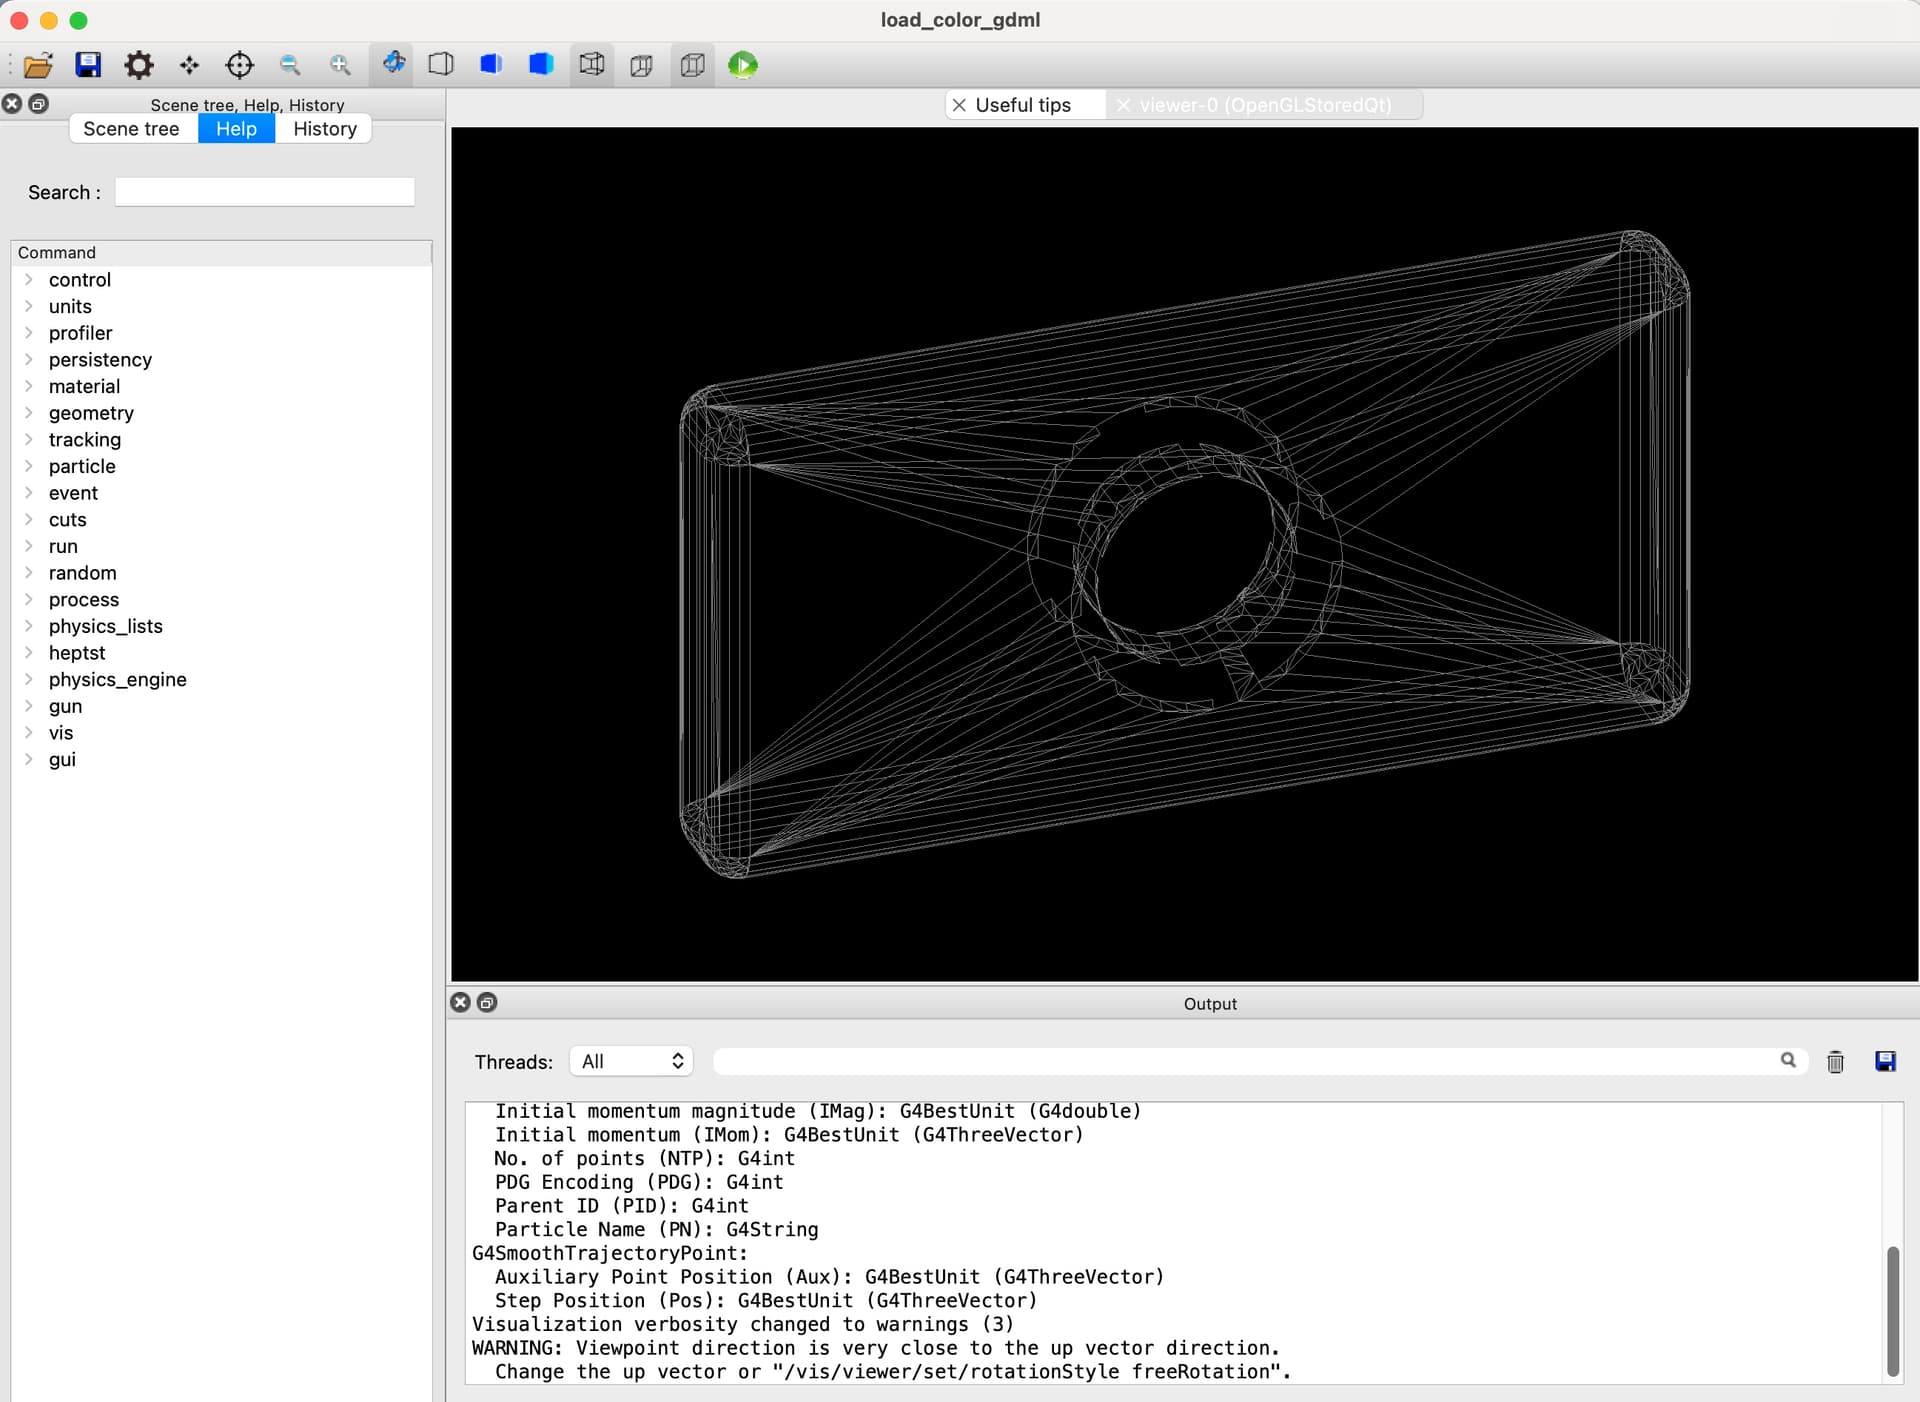The height and width of the screenshot is (1402, 1920).
Task: Float the Scene tree, Help, History dock
Action: tap(38, 103)
